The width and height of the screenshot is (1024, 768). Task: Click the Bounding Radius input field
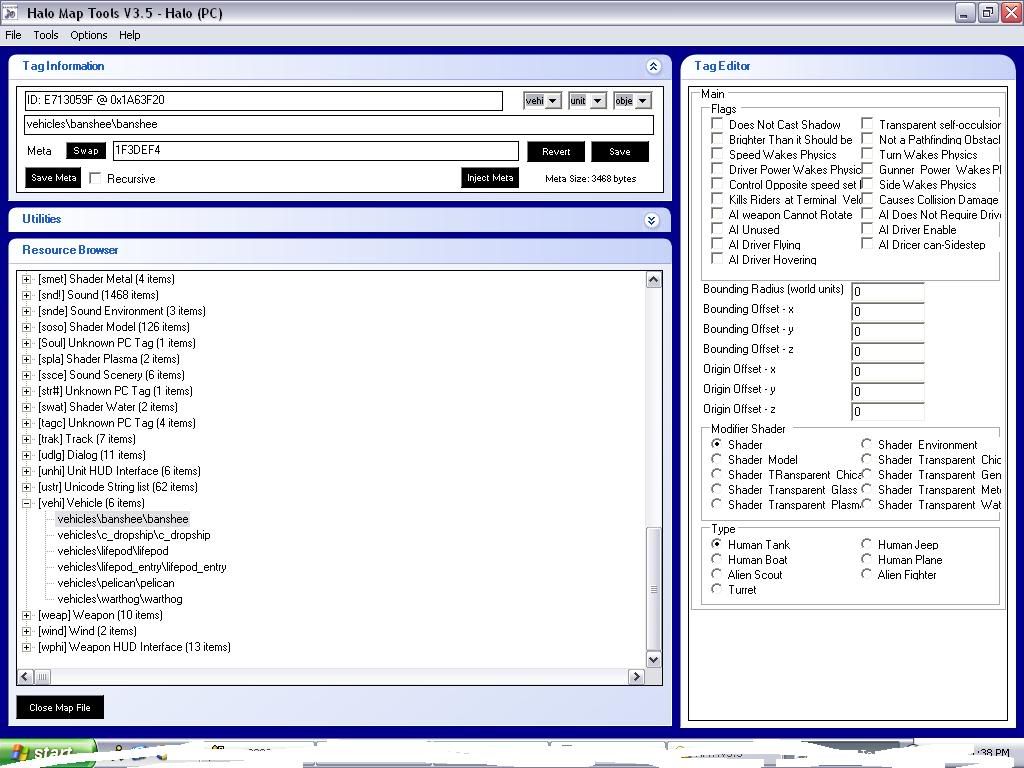(888, 291)
